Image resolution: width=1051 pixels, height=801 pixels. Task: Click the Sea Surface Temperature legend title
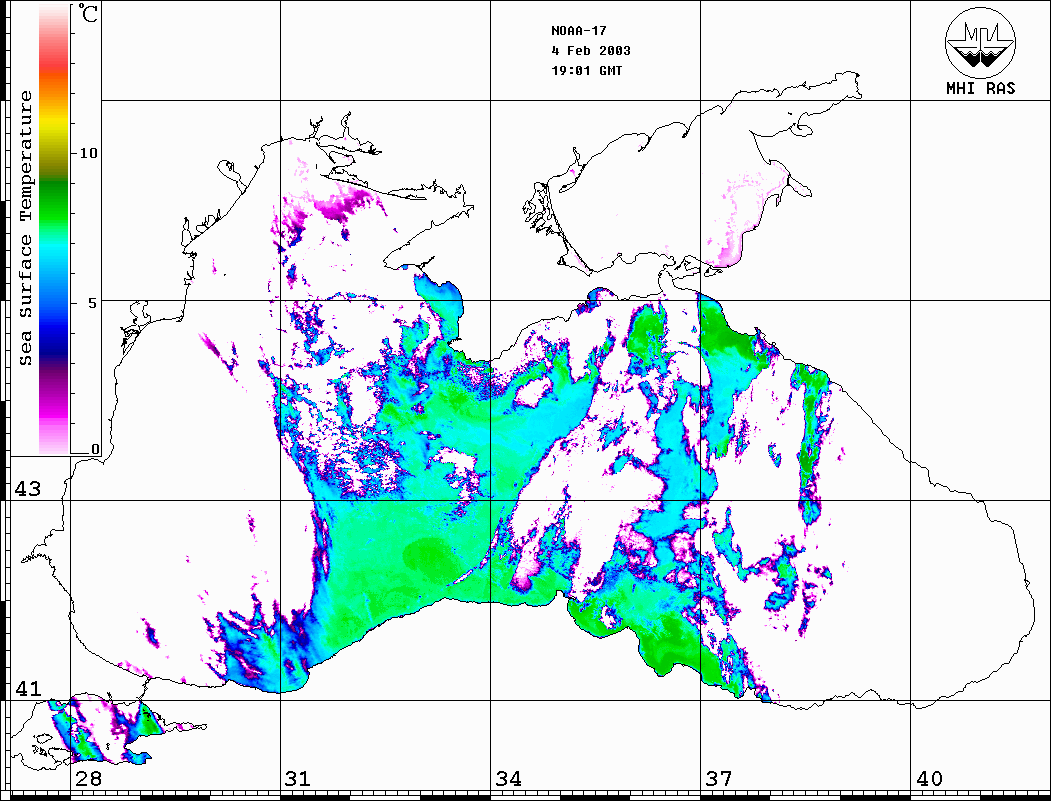coord(25,228)
